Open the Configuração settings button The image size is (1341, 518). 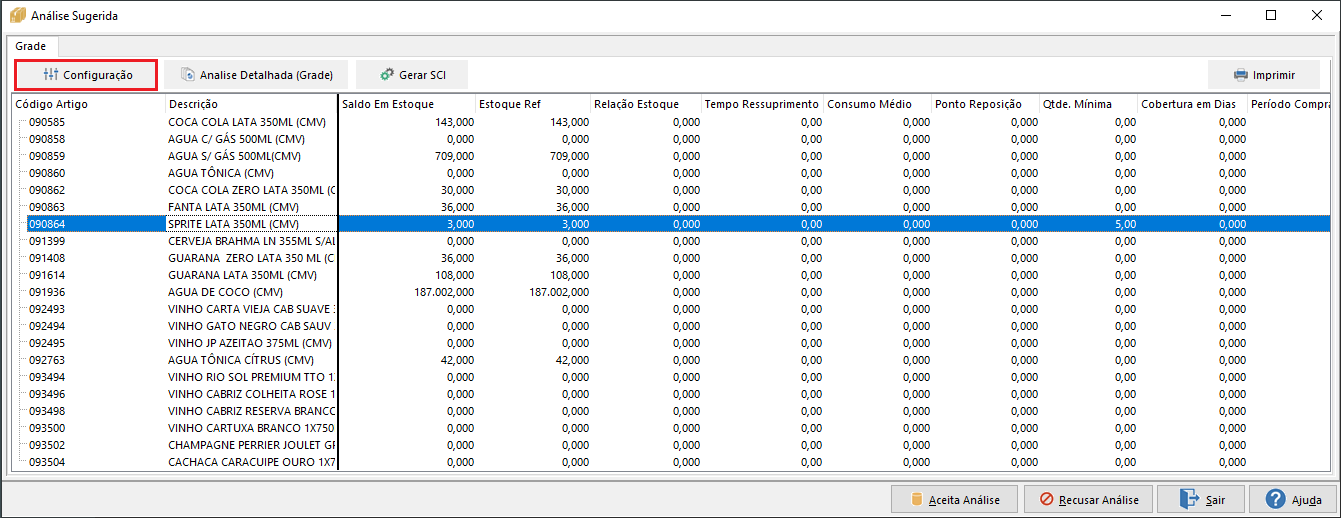(x=87, y=75)
